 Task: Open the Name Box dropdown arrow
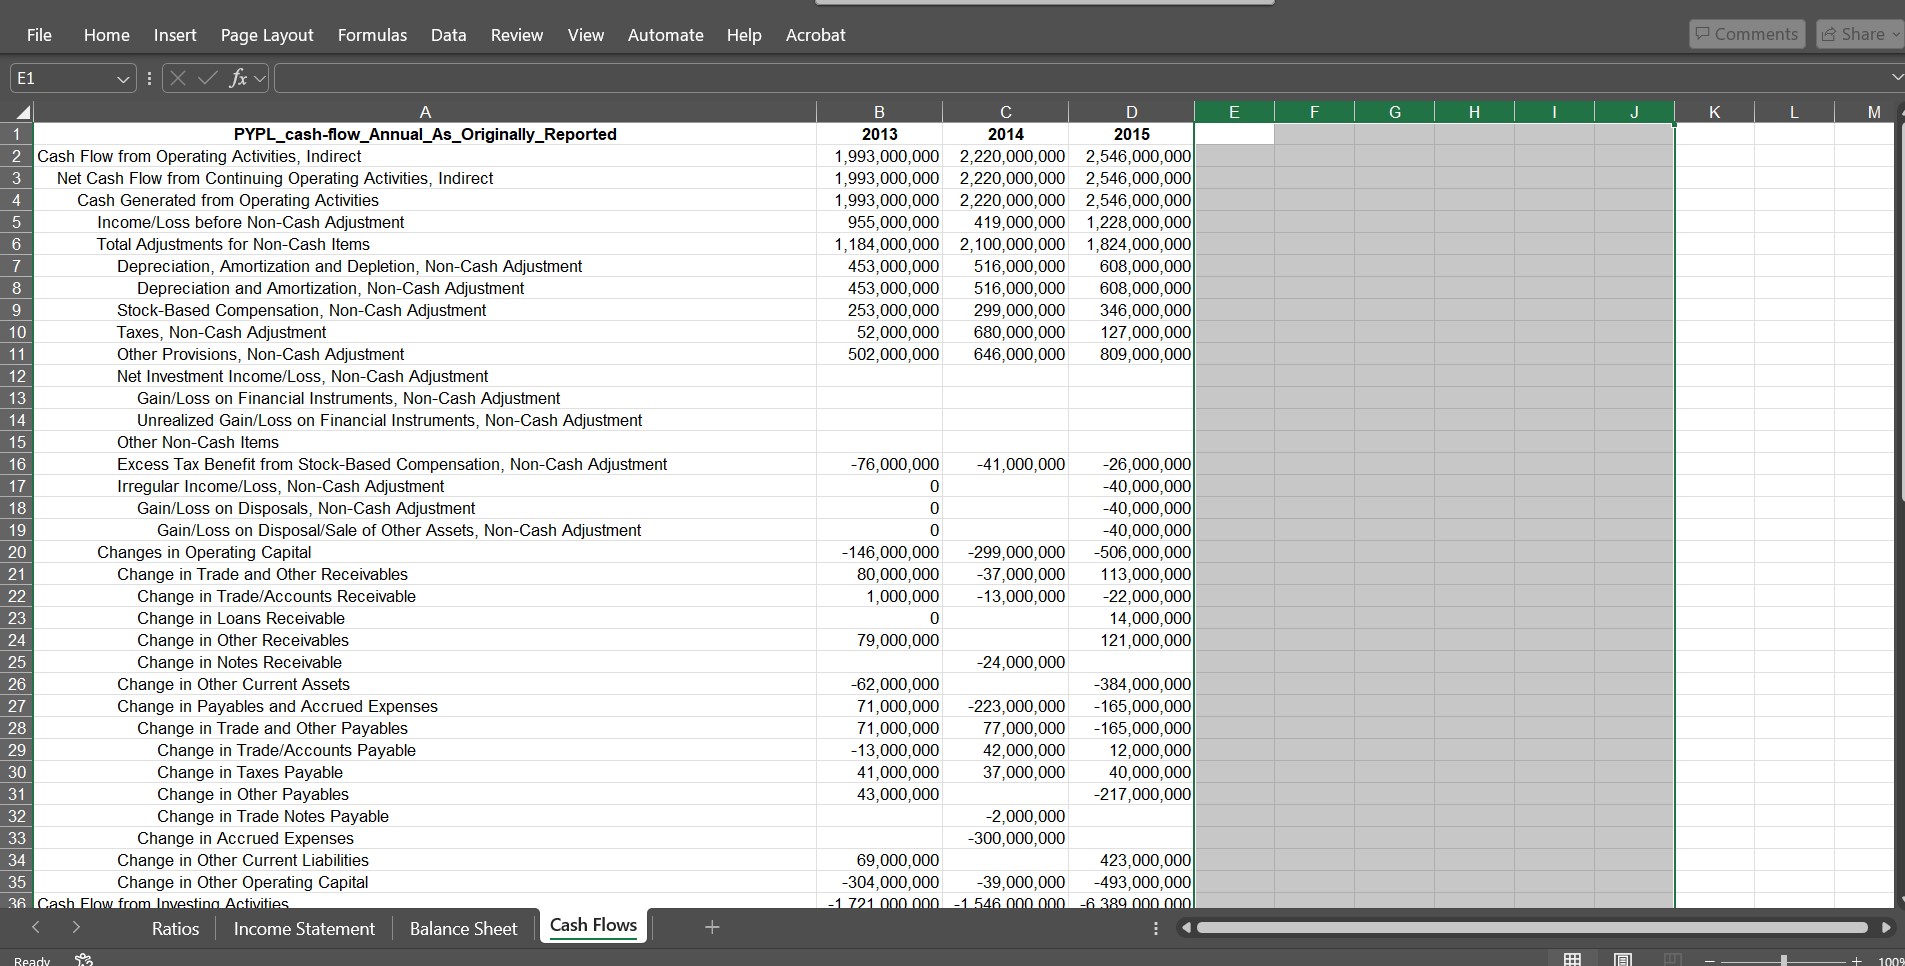click(122, 78)
